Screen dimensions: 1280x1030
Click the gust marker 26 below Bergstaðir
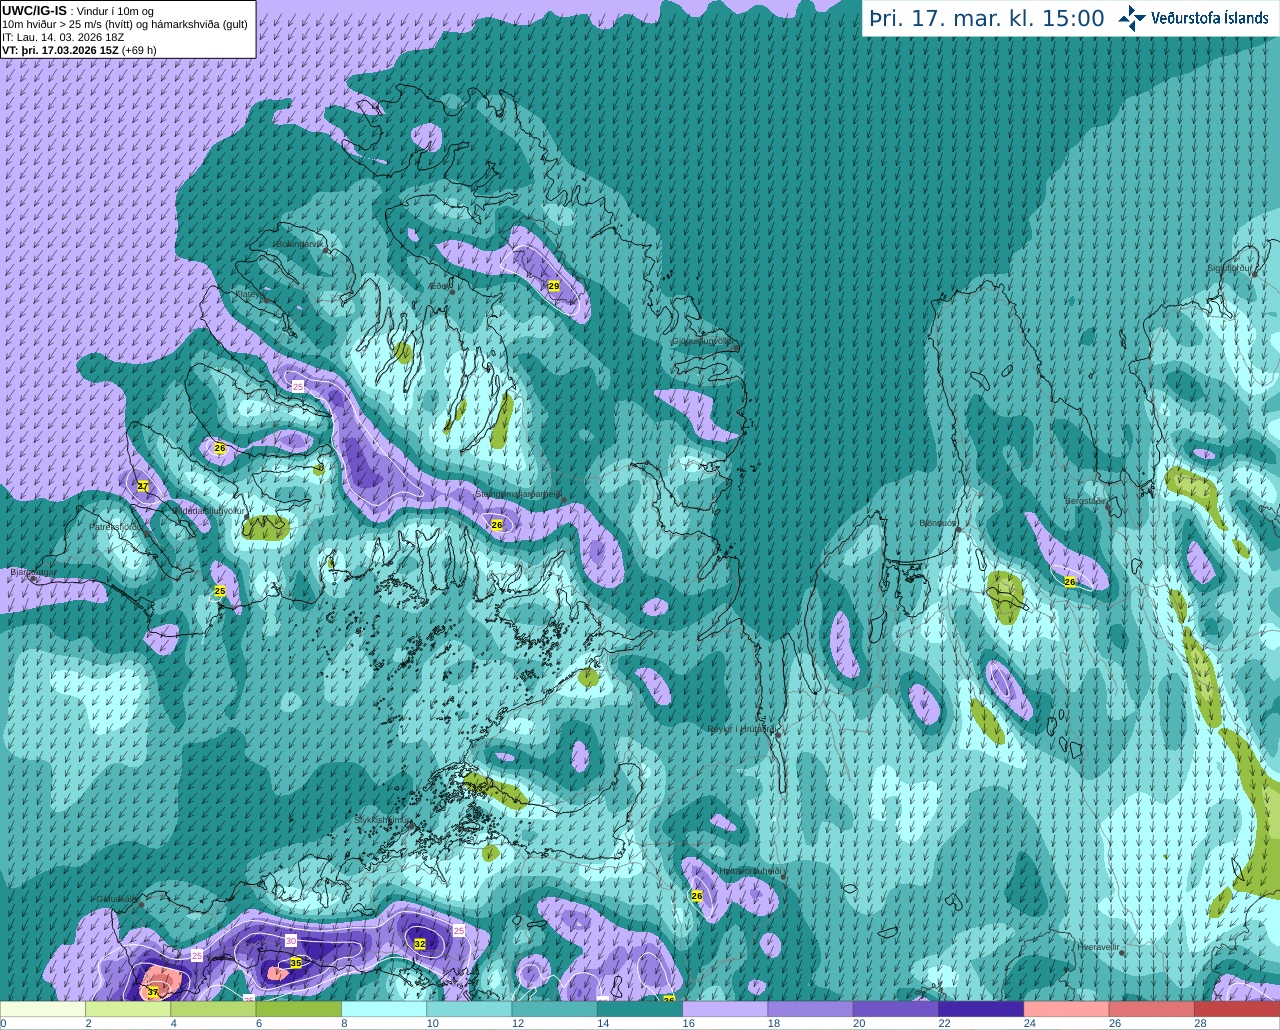pos(1070,582)
